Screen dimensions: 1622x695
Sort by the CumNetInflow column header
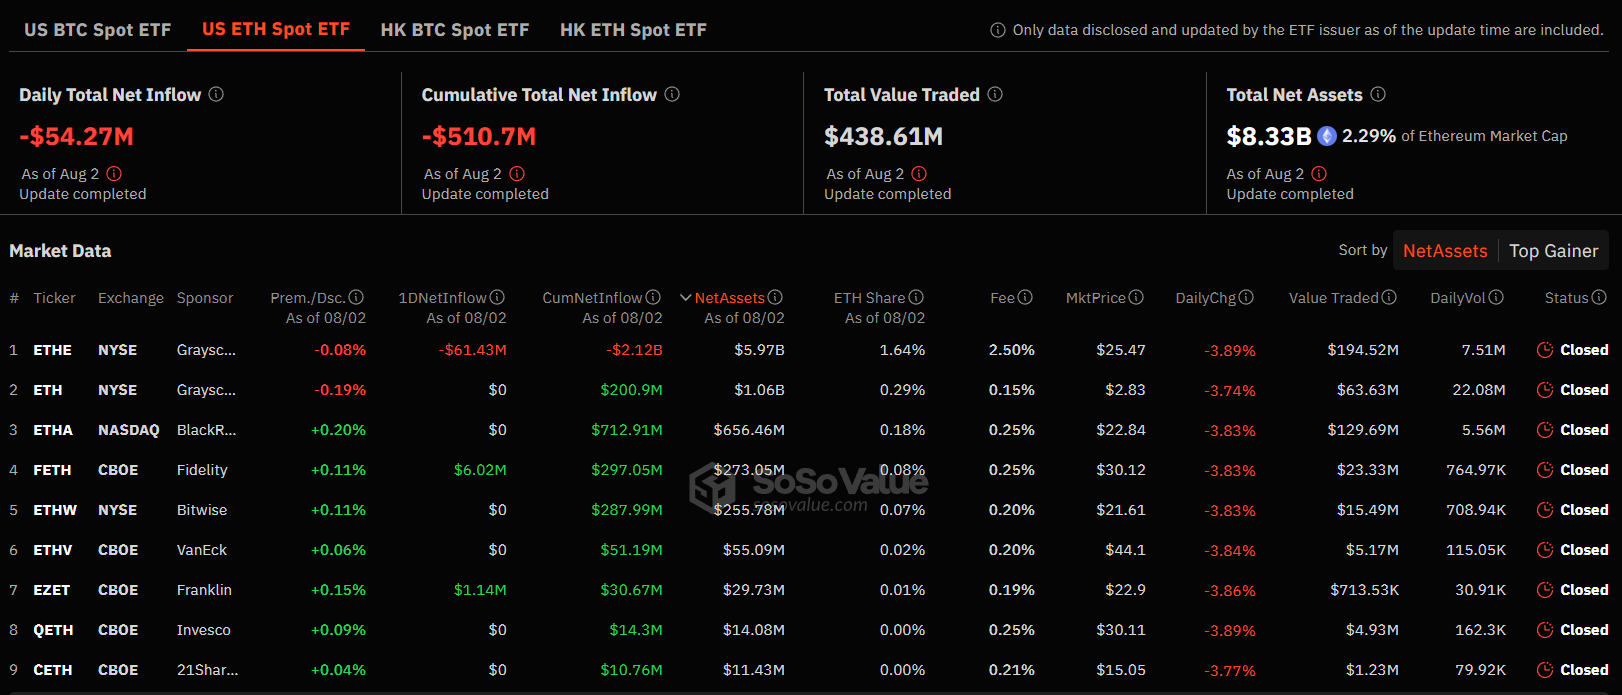[x=592, y=298]
